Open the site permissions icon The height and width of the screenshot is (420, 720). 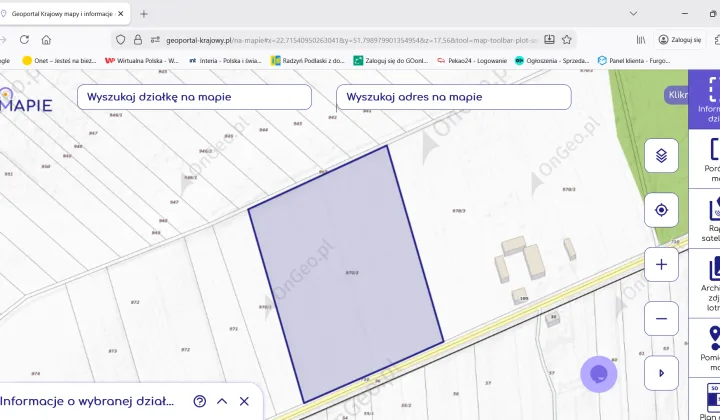click(x=156, y=40)
